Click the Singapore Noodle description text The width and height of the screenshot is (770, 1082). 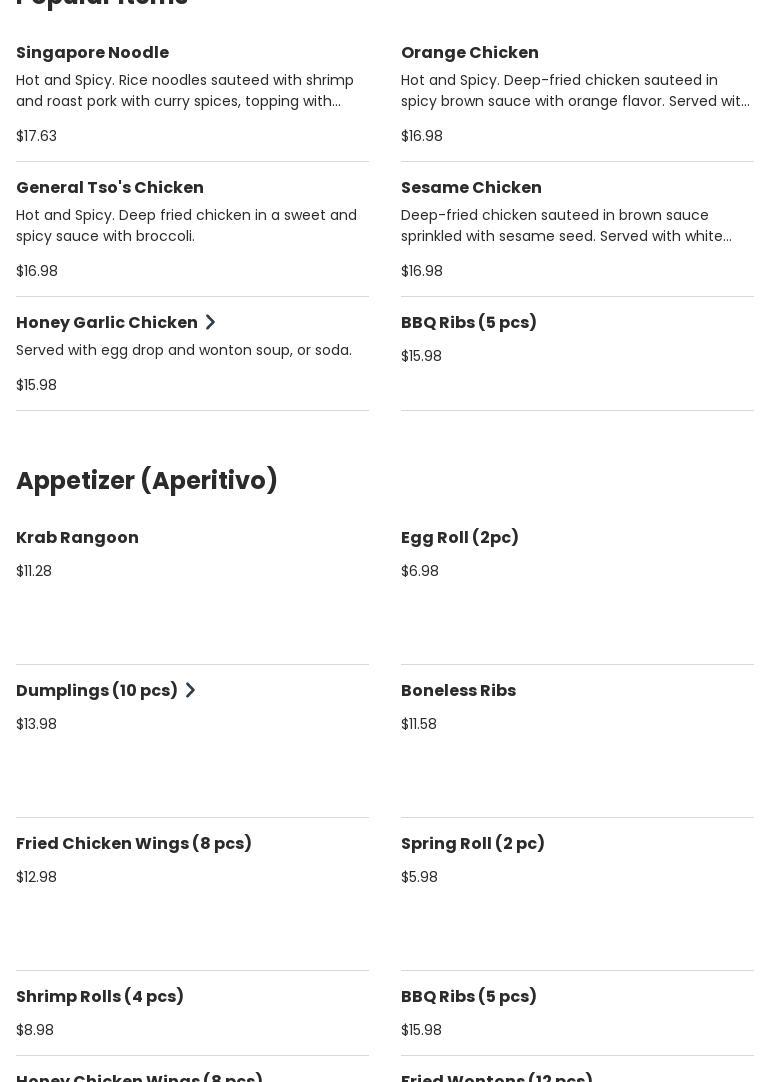point(185,90)
